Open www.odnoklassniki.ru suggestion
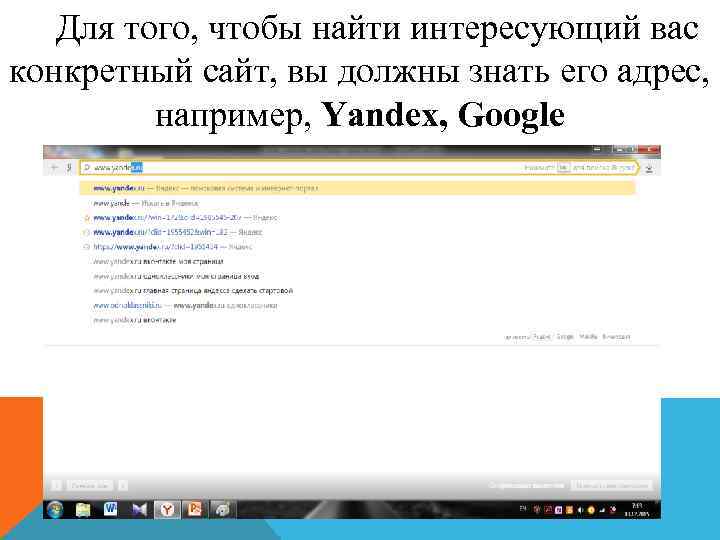This screenshot has width=720, height=540. pyautogui.click(x=185, y=305)
